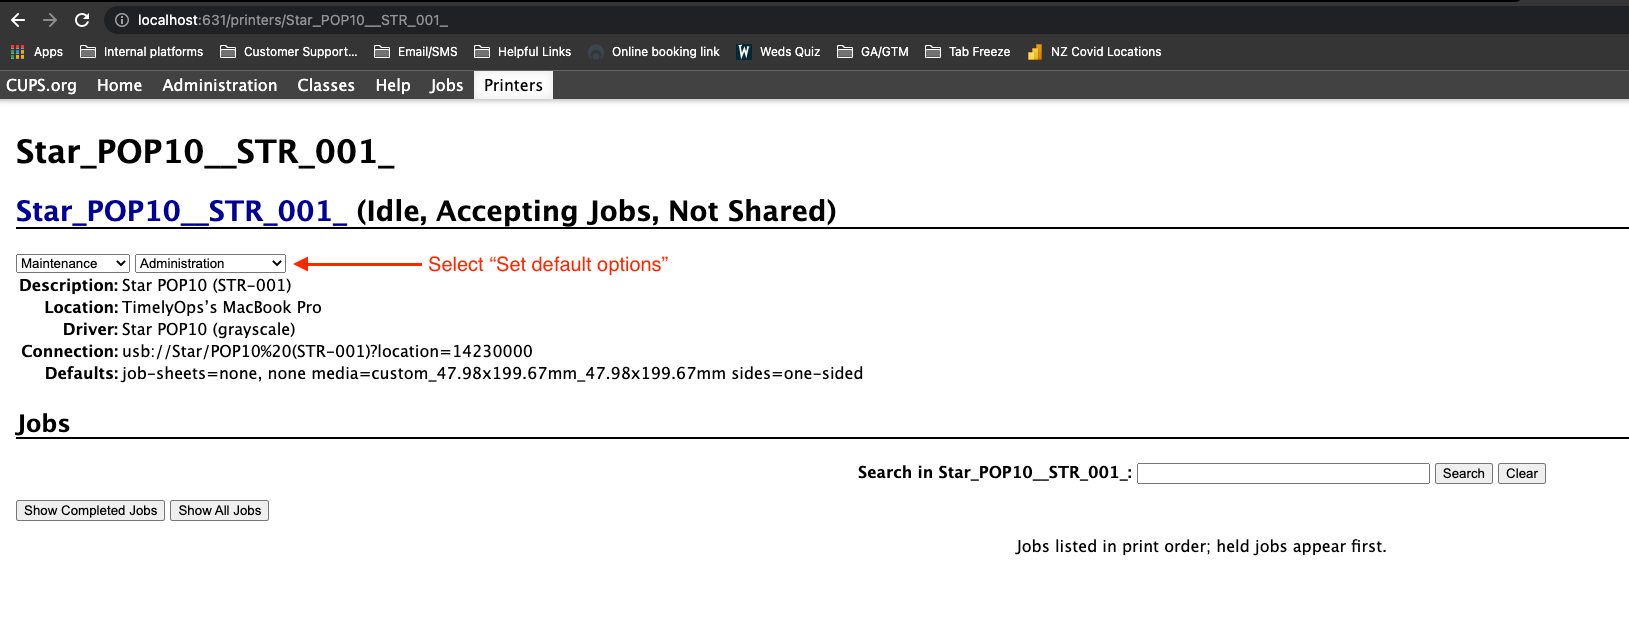The image size is (1629, 632).
Task: Expand the Maintenance dropdown
Action: click(73, 263)
